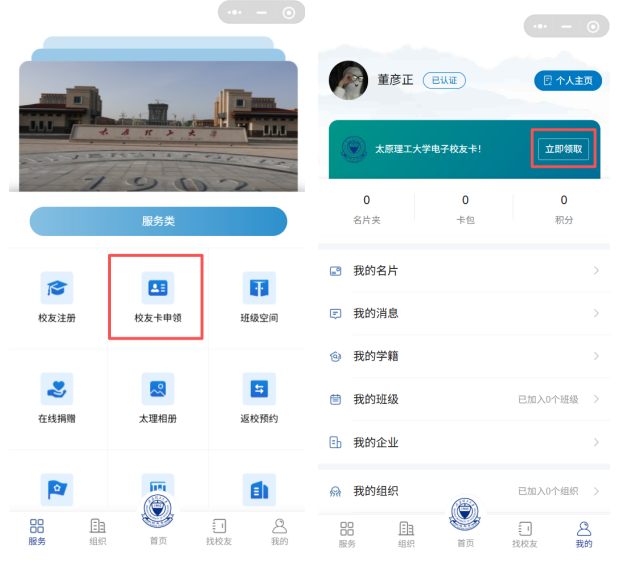Expand the 我的名片 row chevron
This screenshot has height=567, width=621.
pyautogui.click(x=596, y=271)
